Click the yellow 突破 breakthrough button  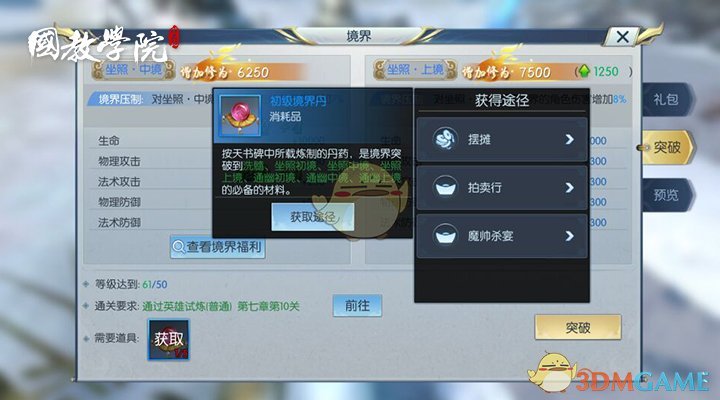pos(578,327)
